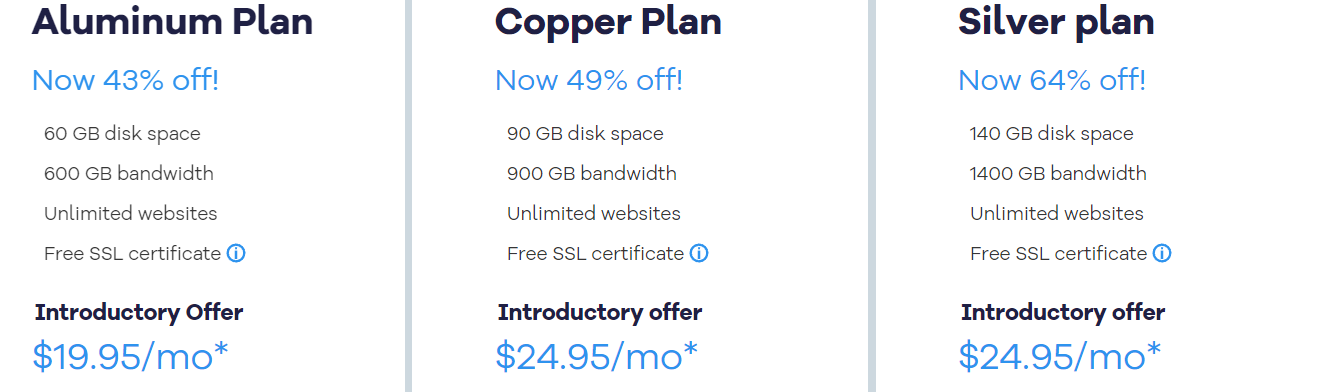This screenshot has height=392, width=1331.
Task: Open the SSL info icon under Copper Plan
Action: pos(699,253)
